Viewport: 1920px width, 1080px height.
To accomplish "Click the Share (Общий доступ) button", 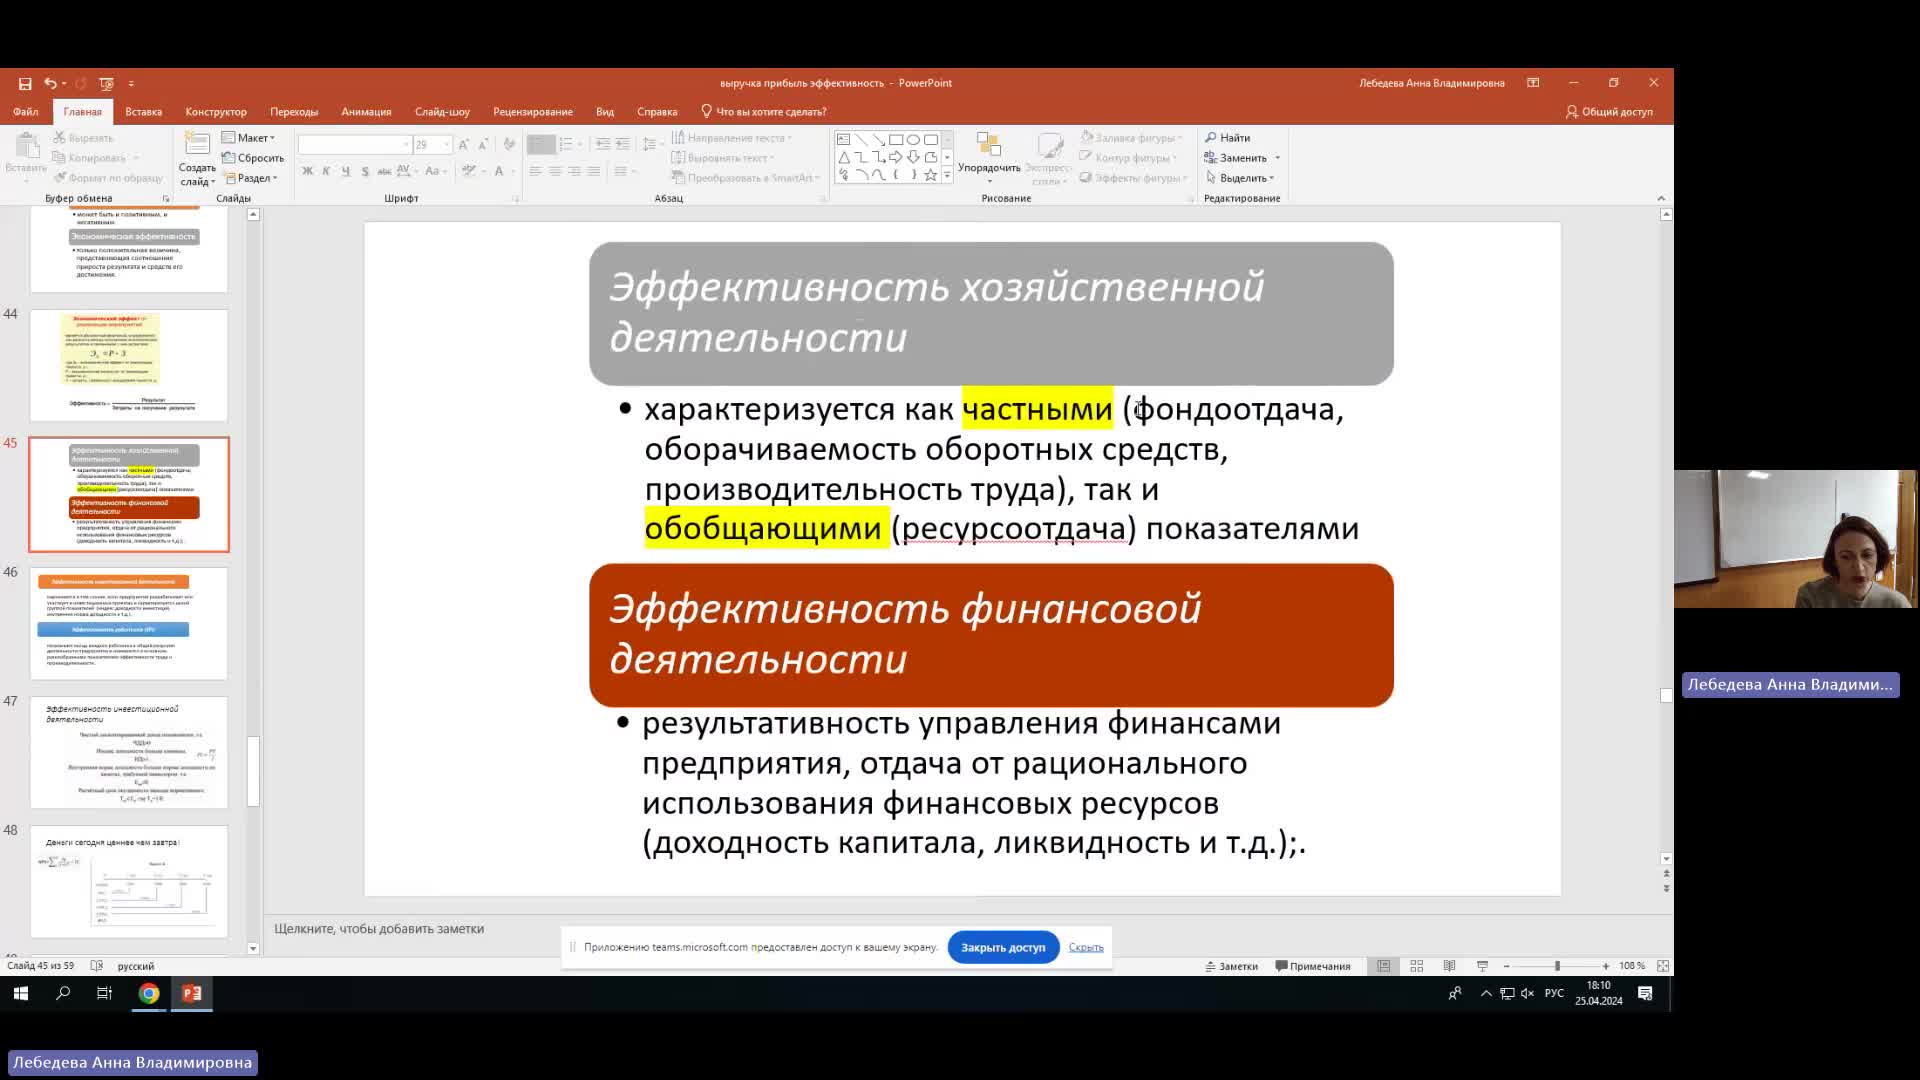I will (x=1609, y=112).
